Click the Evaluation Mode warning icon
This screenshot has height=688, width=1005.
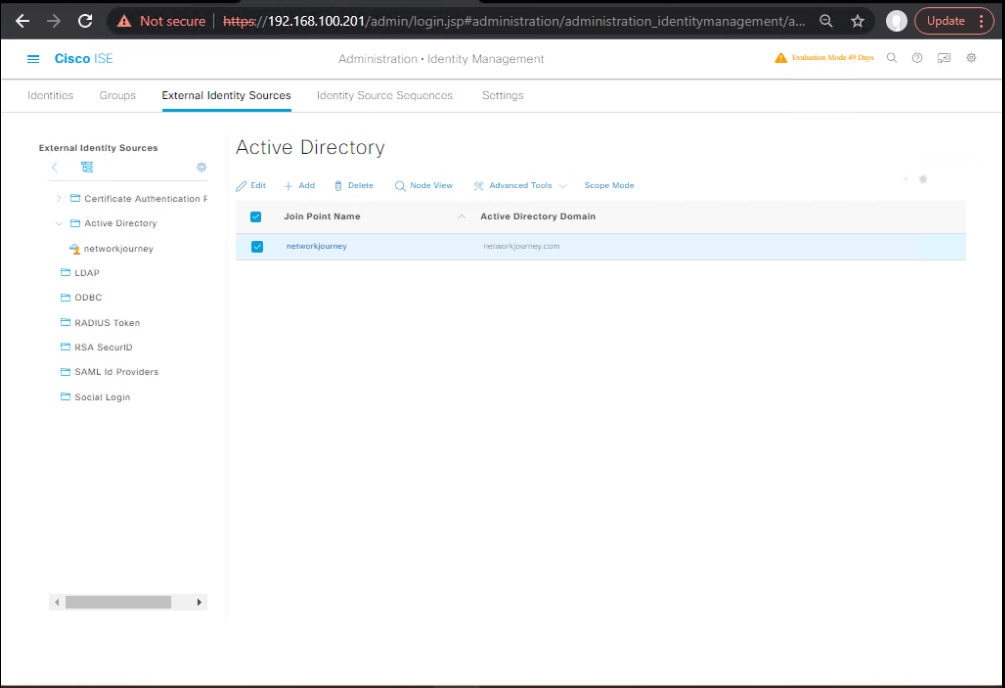click(x=781, y=58)
